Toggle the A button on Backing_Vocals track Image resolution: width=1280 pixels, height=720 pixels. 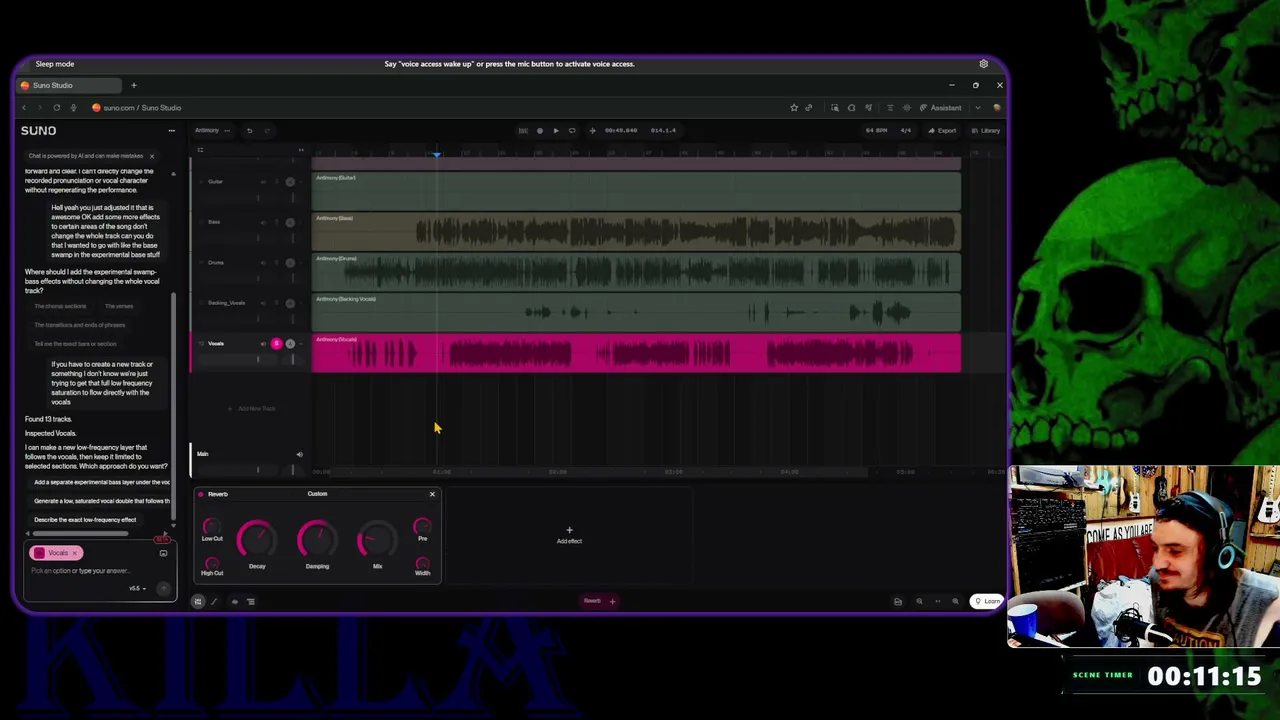click(290, 303)
